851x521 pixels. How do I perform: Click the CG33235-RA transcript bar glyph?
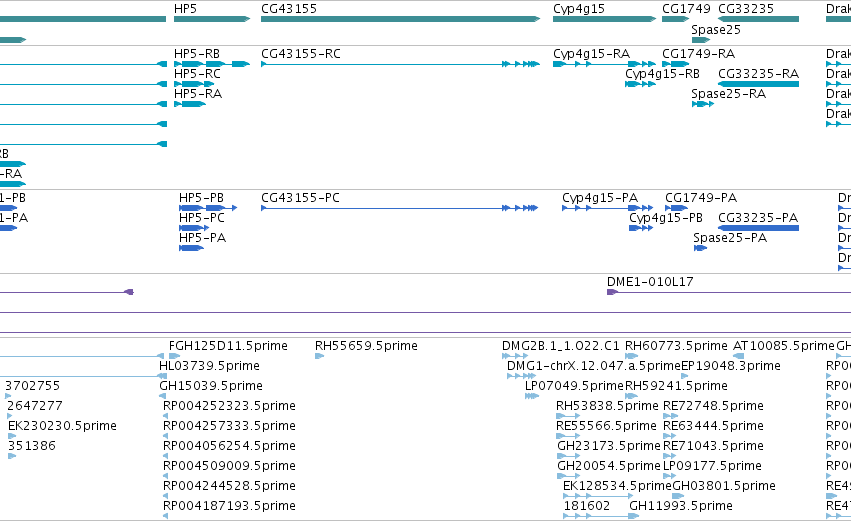coord(758,84)
